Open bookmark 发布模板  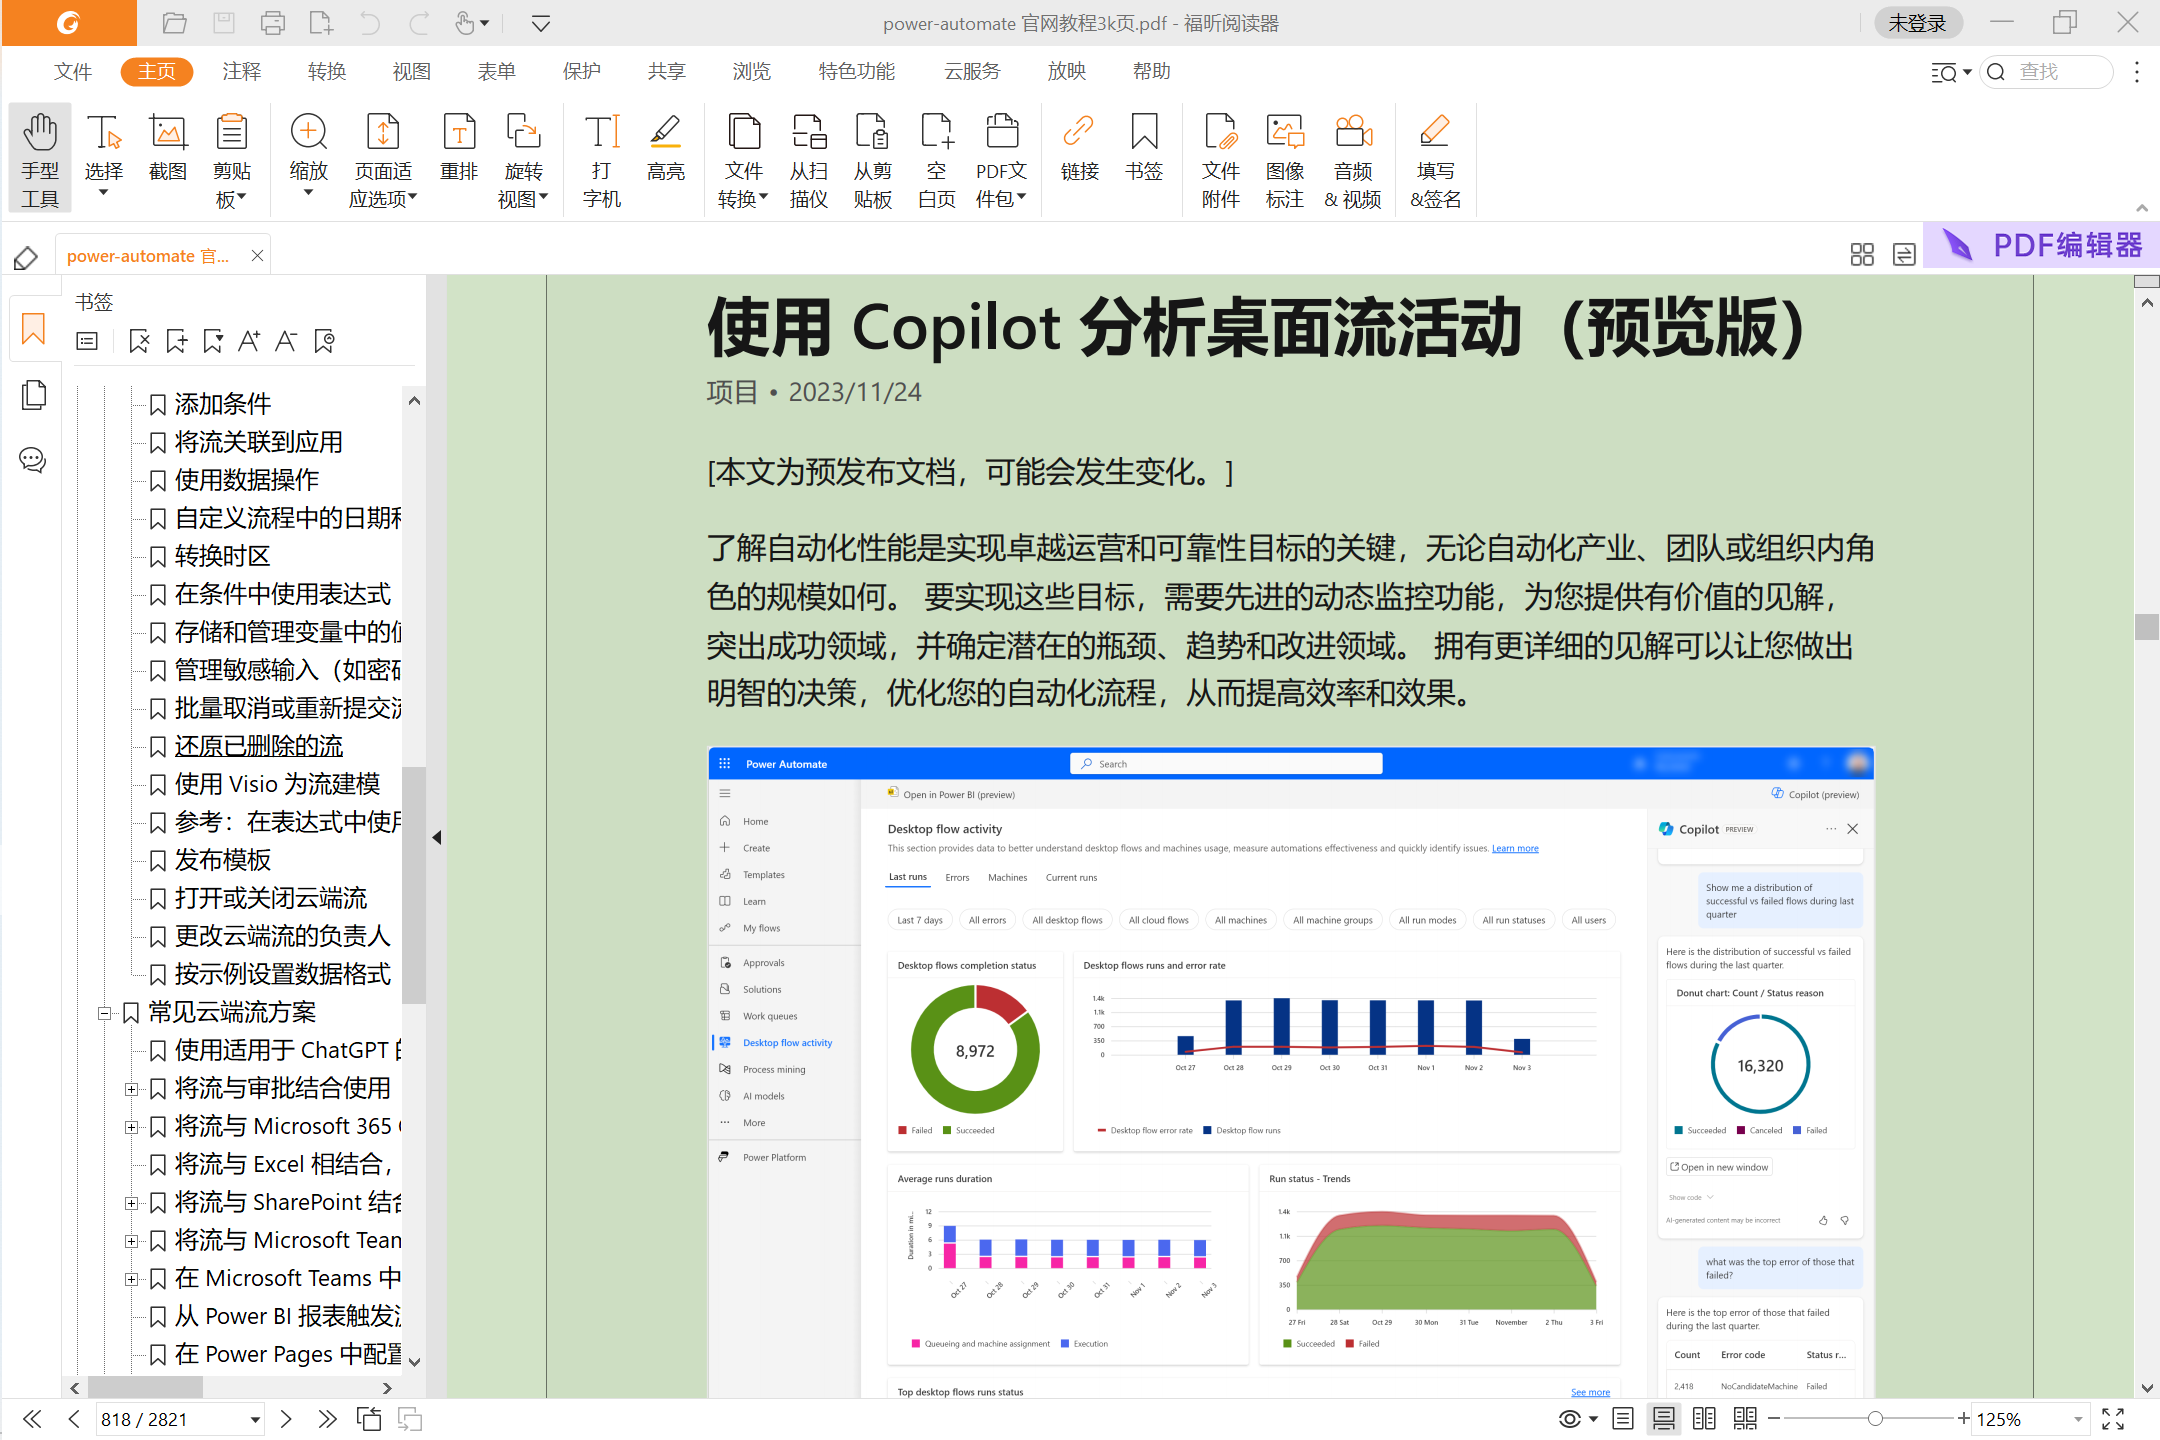(x=222, y=861)
